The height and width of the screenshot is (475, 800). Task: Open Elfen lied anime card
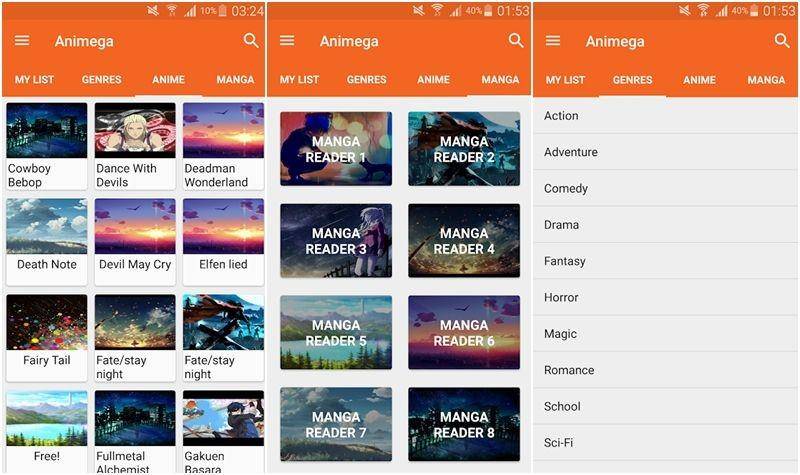(x=223, y=242)
